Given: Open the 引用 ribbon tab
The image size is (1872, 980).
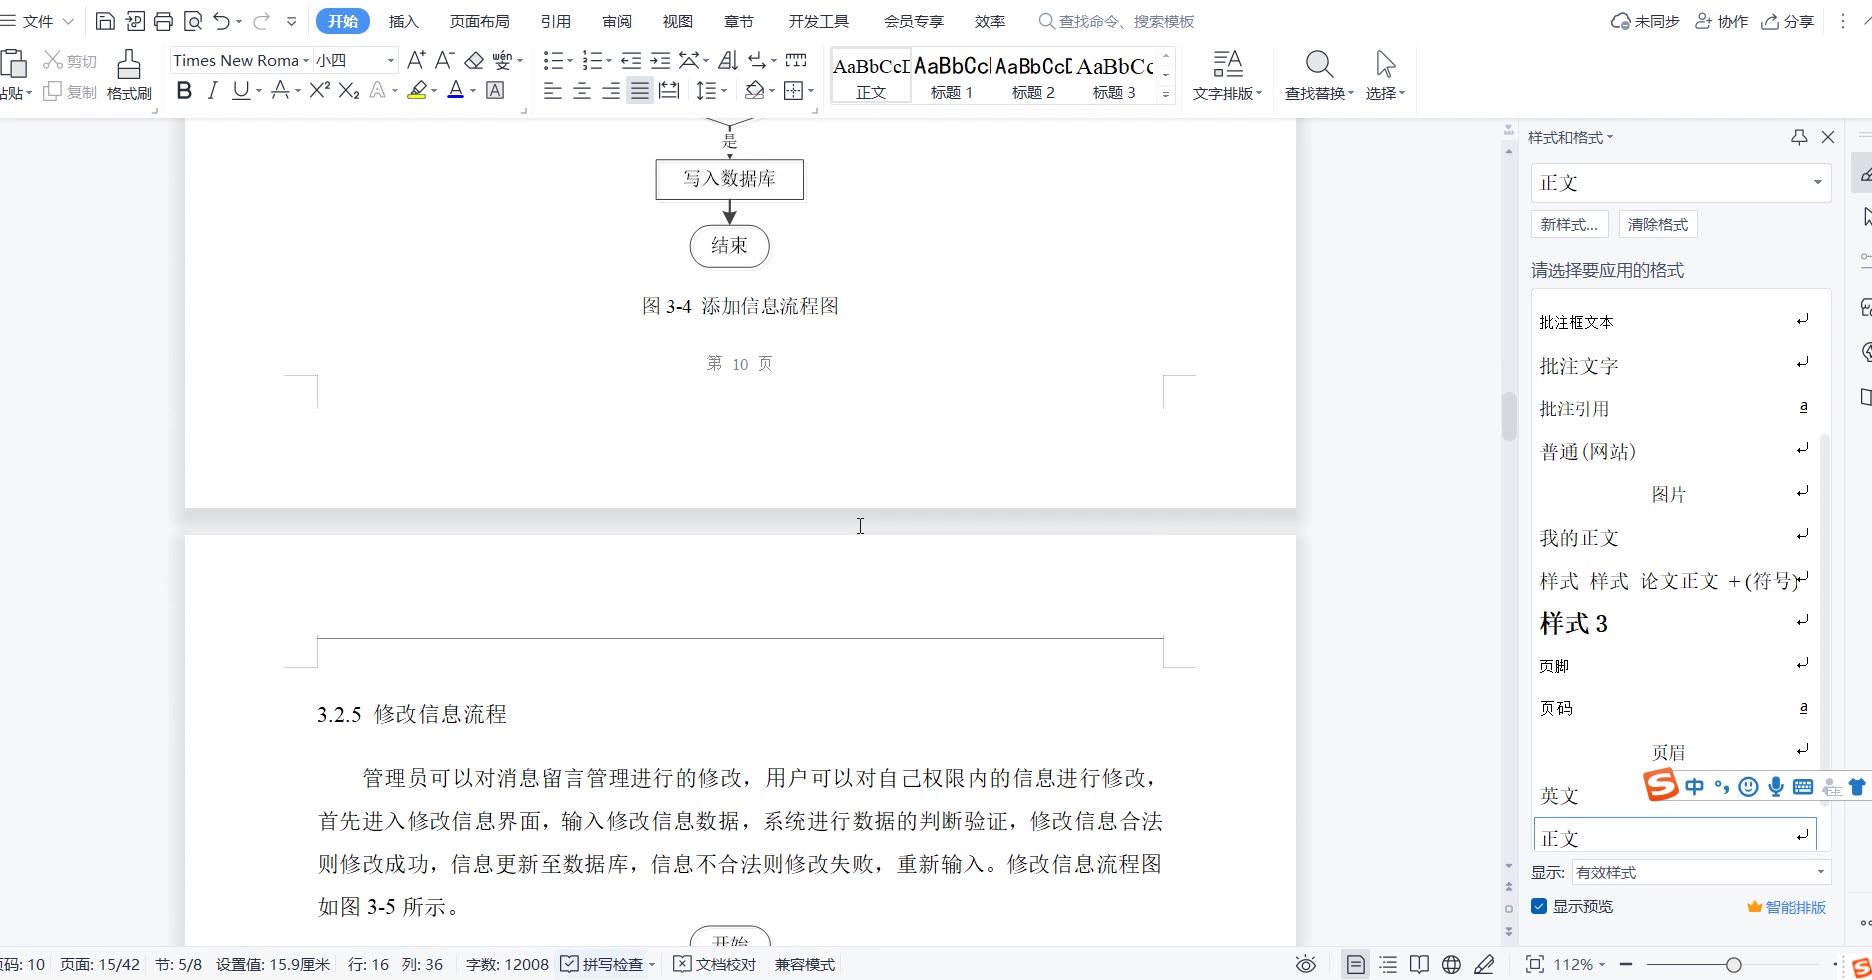Looking at the screenshot, I should point(556,21).
